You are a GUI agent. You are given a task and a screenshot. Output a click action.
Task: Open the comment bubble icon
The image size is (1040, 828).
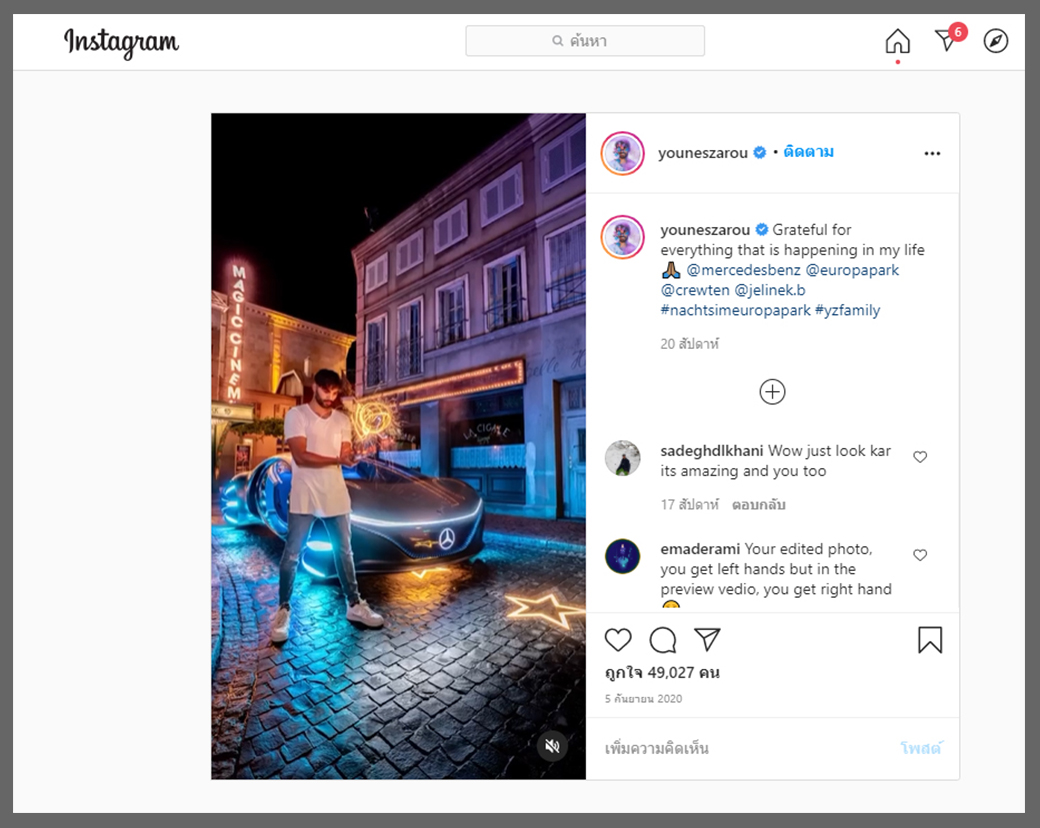[x=663, y=640]
